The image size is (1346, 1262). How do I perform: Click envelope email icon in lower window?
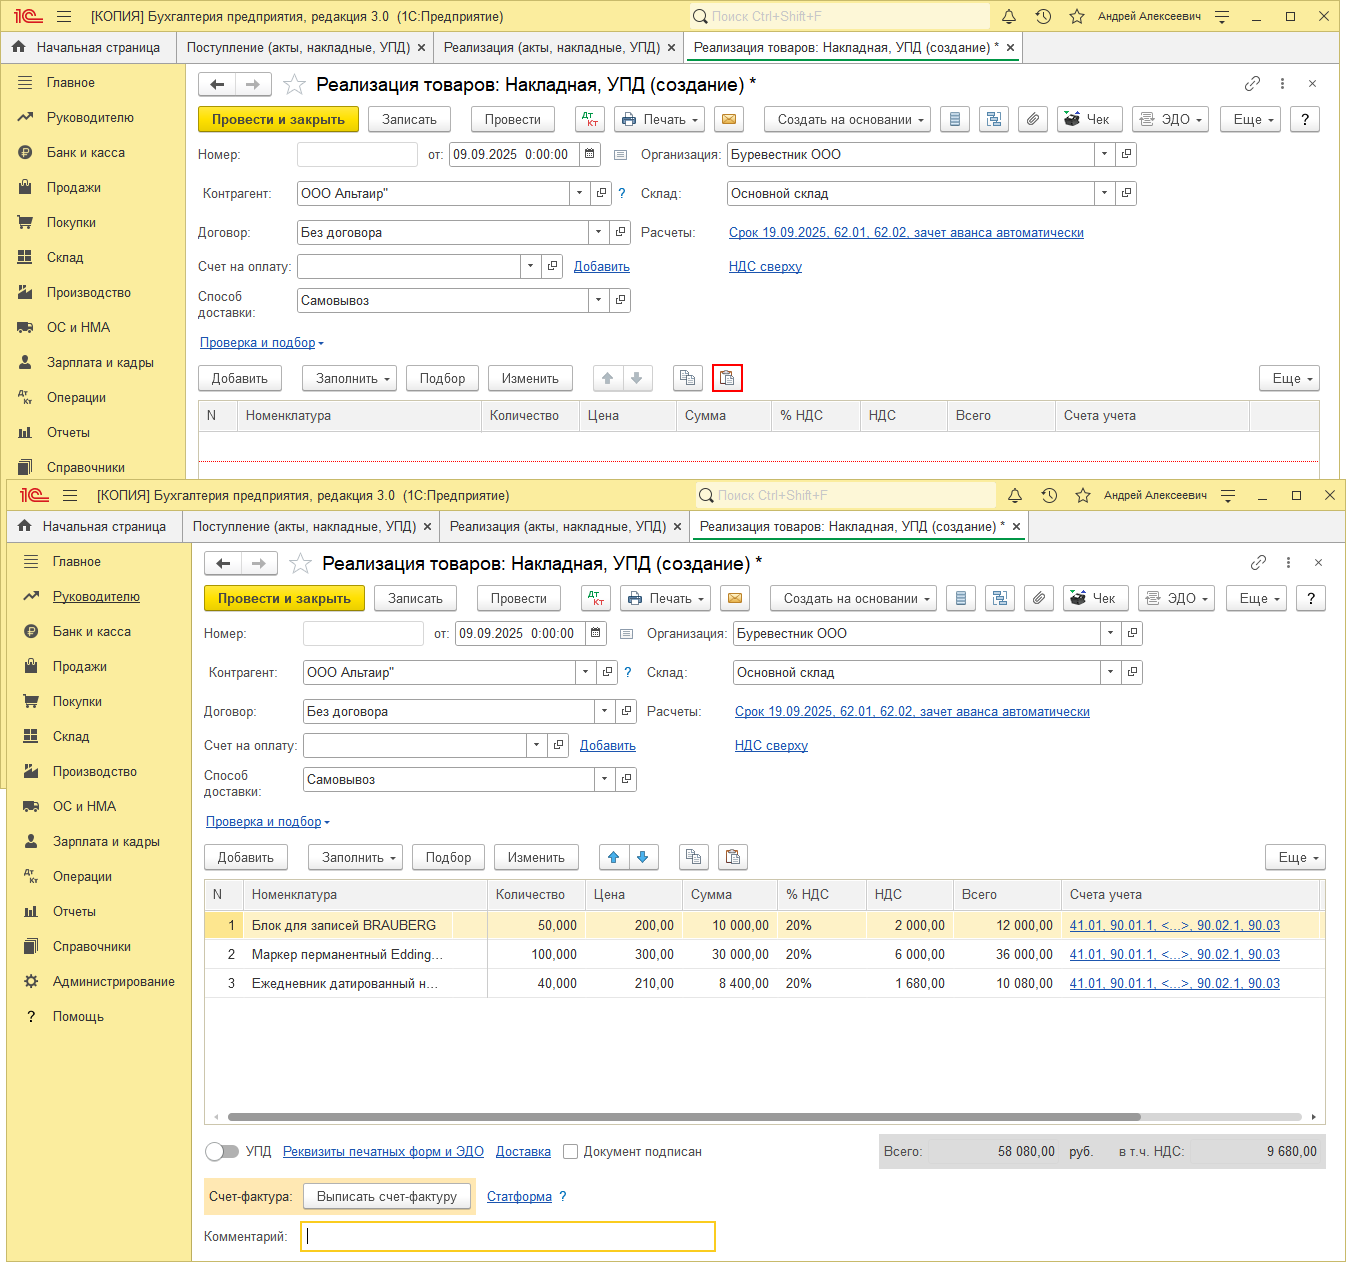click(735, 598)
